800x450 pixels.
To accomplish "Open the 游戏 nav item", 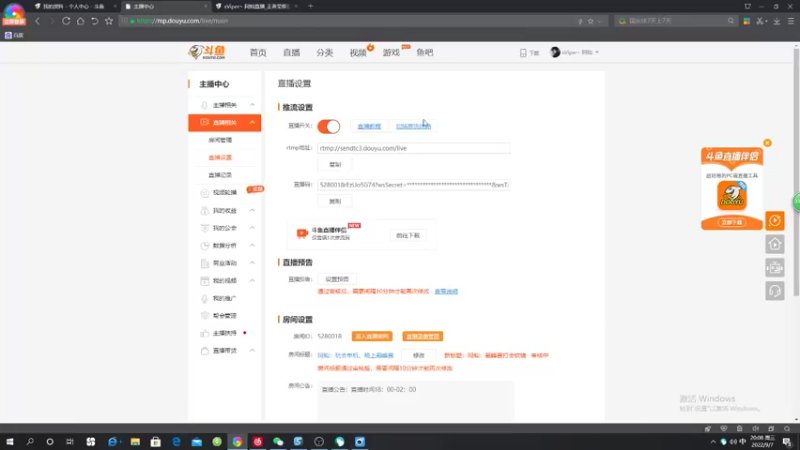I will point(391,53).
